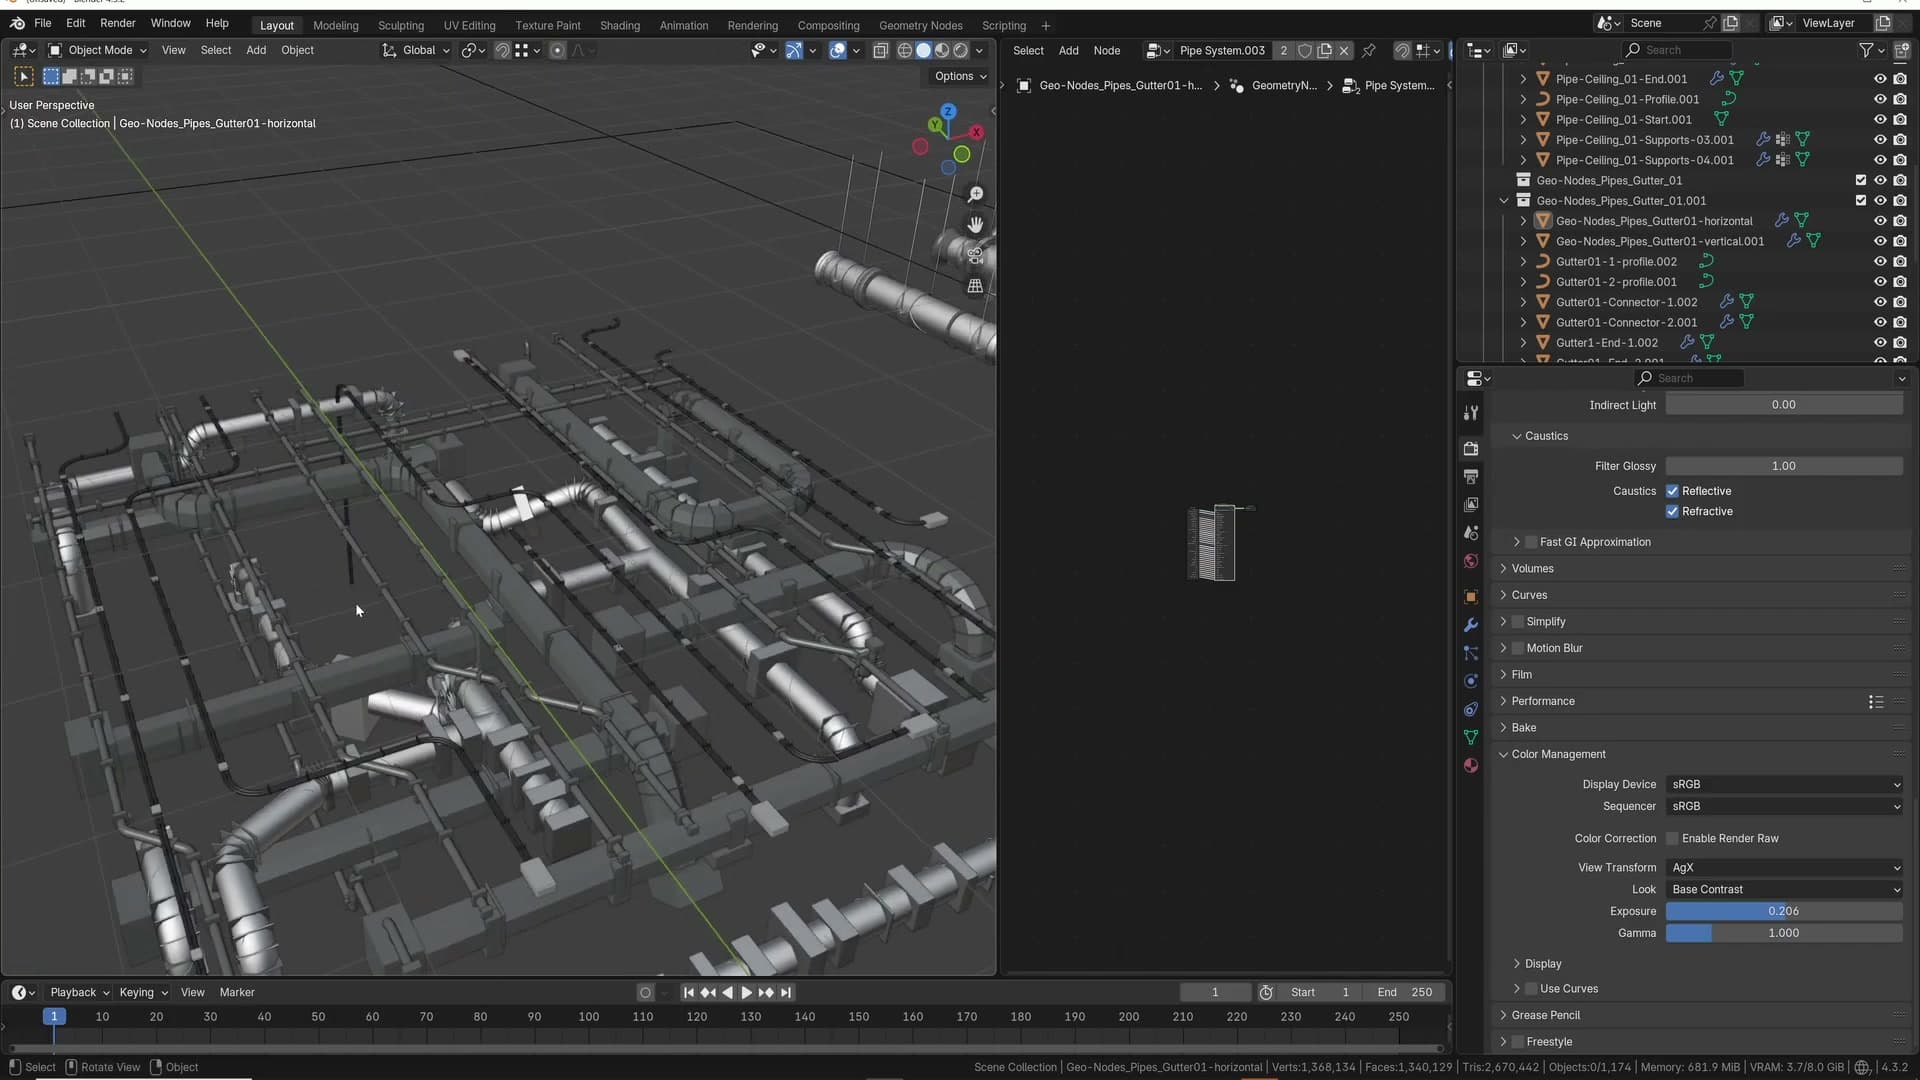Viewport: 1920px width, 1080px height.
Task: Uncheck Refractive caustics
Action: (x=1672, y=512)
